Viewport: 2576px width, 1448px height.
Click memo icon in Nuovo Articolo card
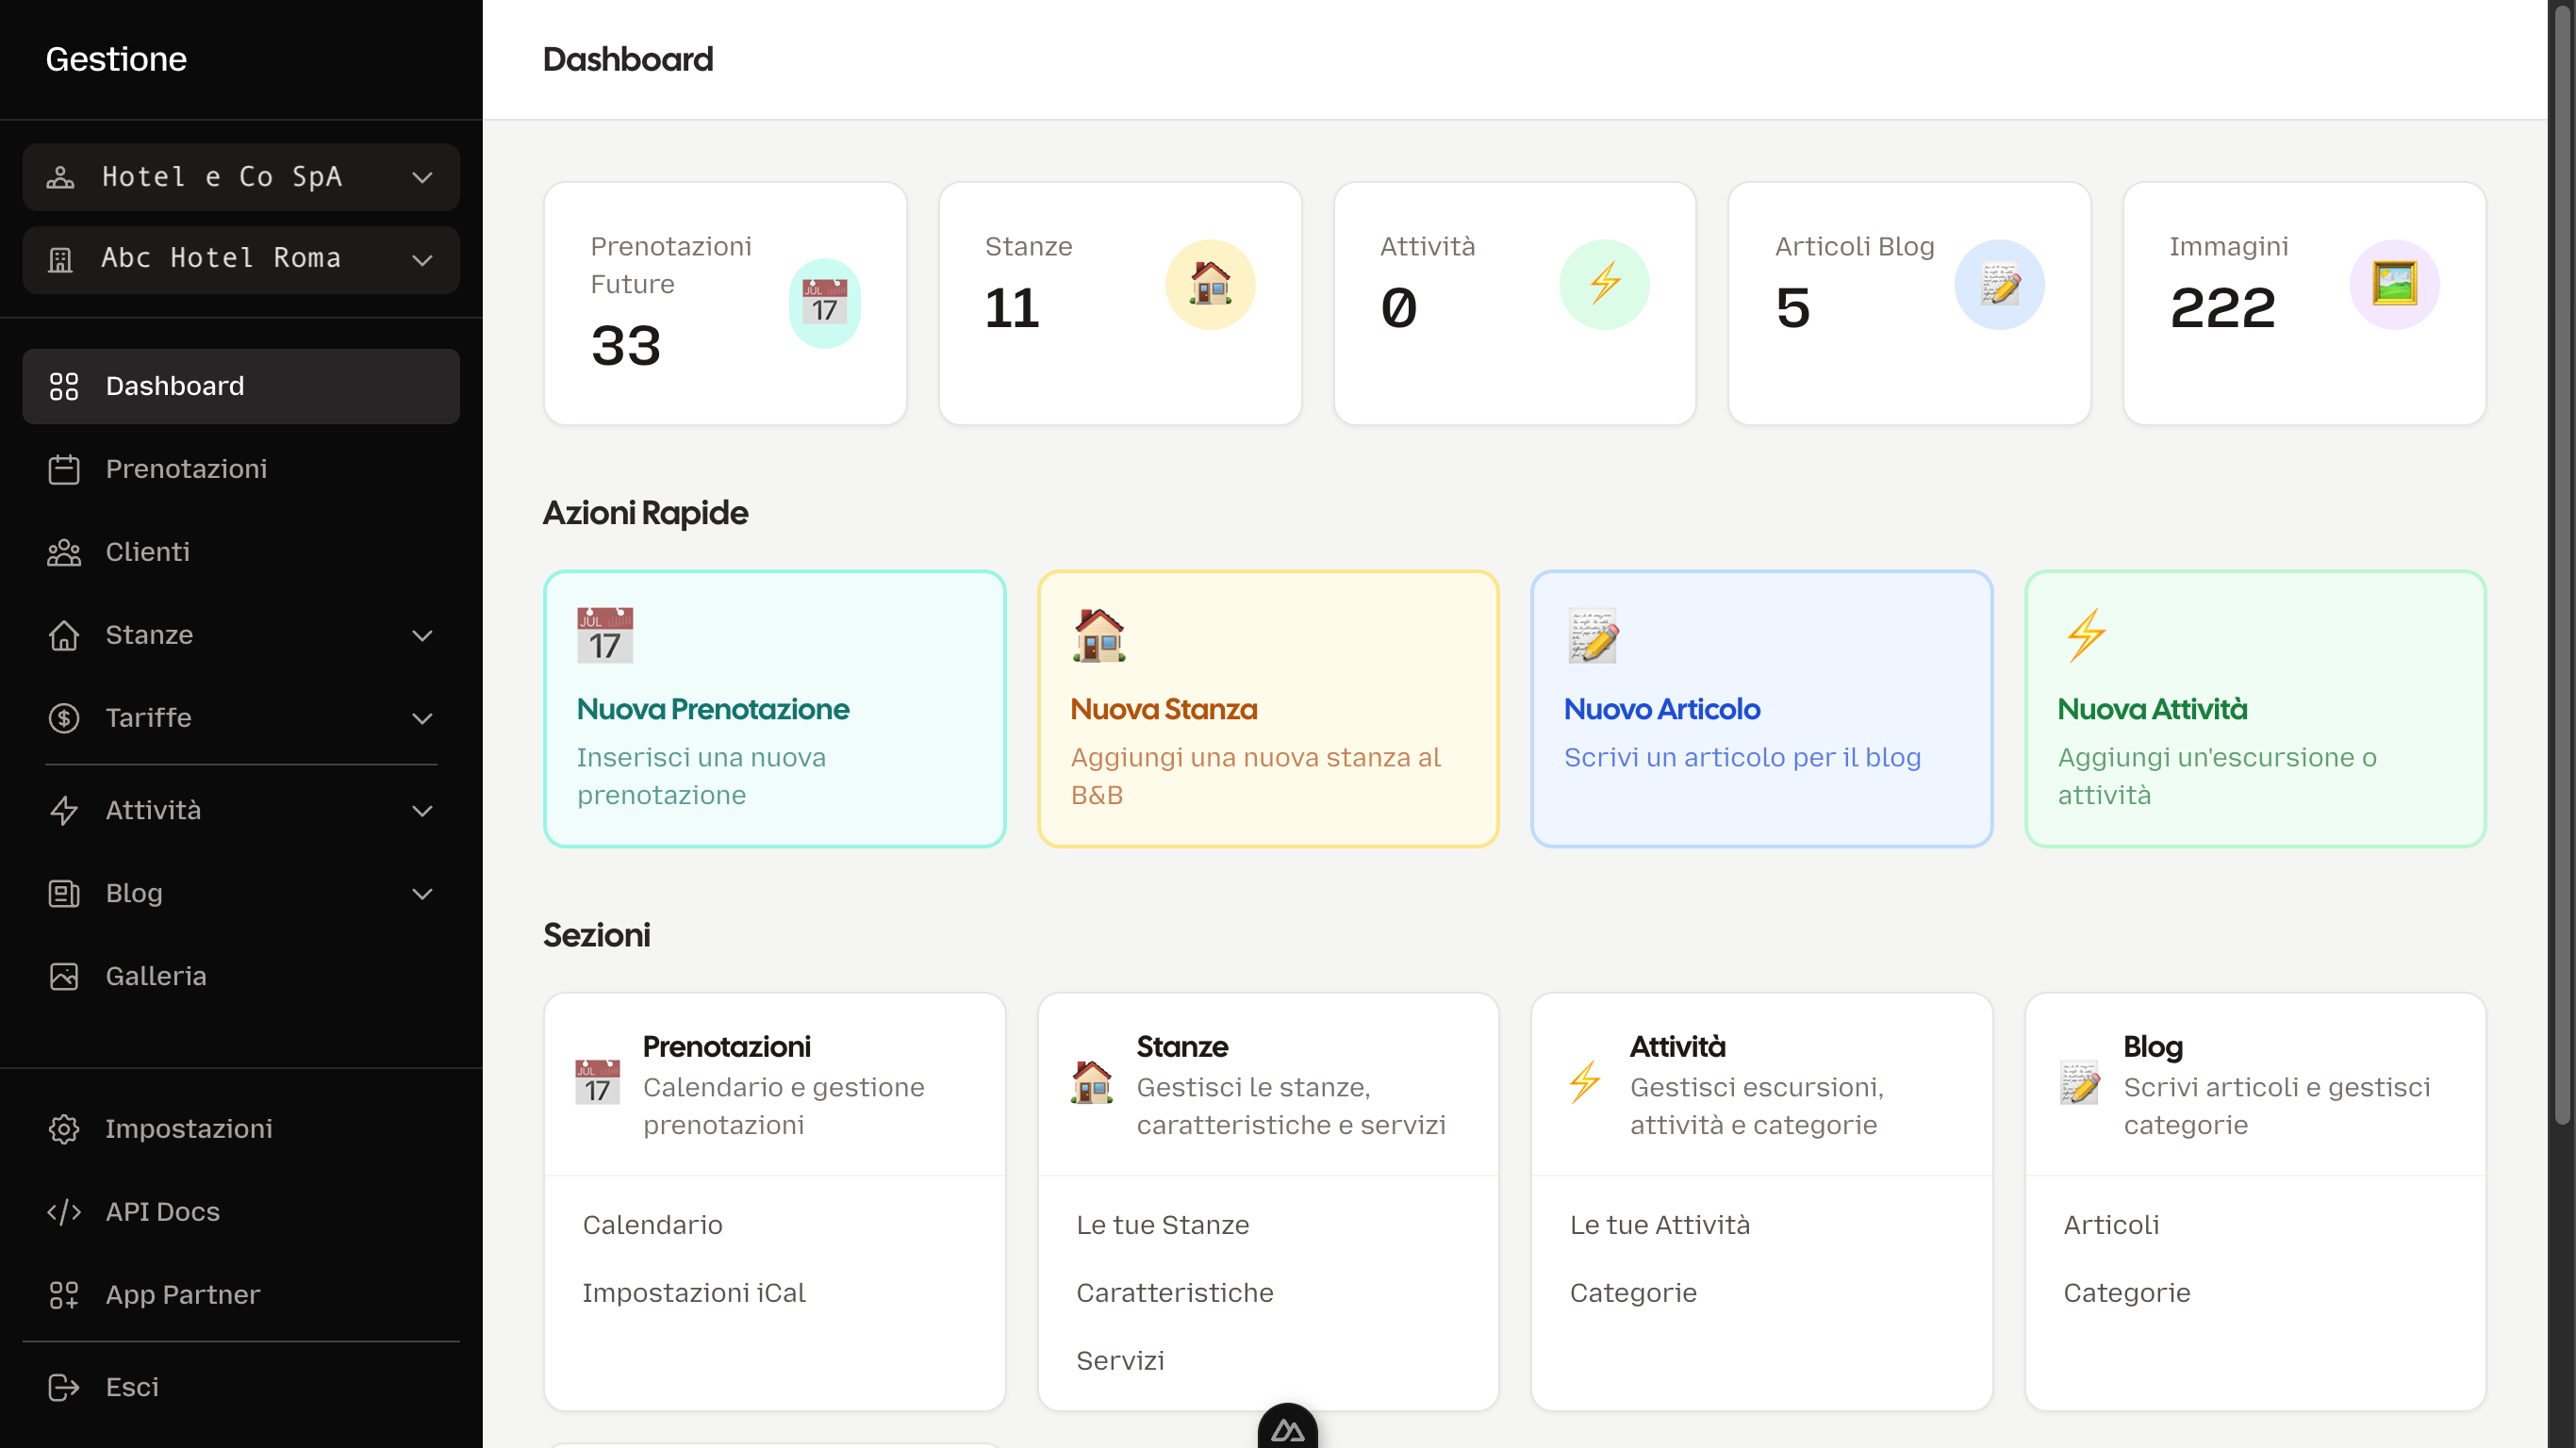coord(1593,635)
